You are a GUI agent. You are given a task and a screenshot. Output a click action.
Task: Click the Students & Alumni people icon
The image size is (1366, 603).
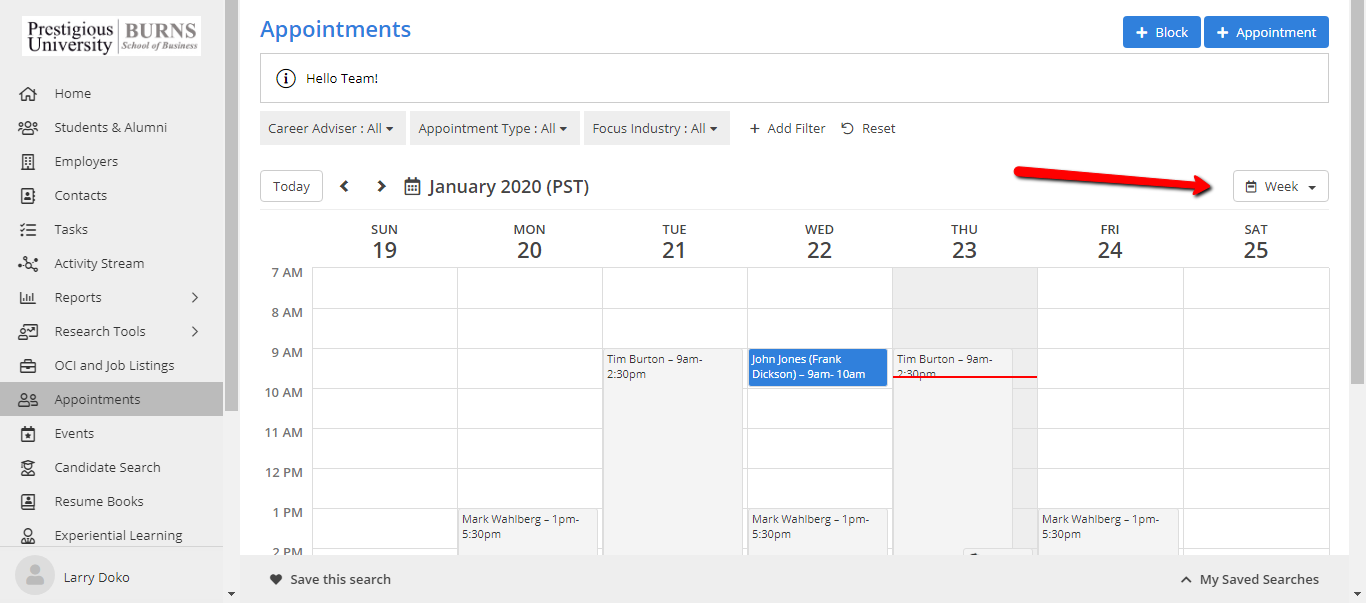tap(28, 128)
